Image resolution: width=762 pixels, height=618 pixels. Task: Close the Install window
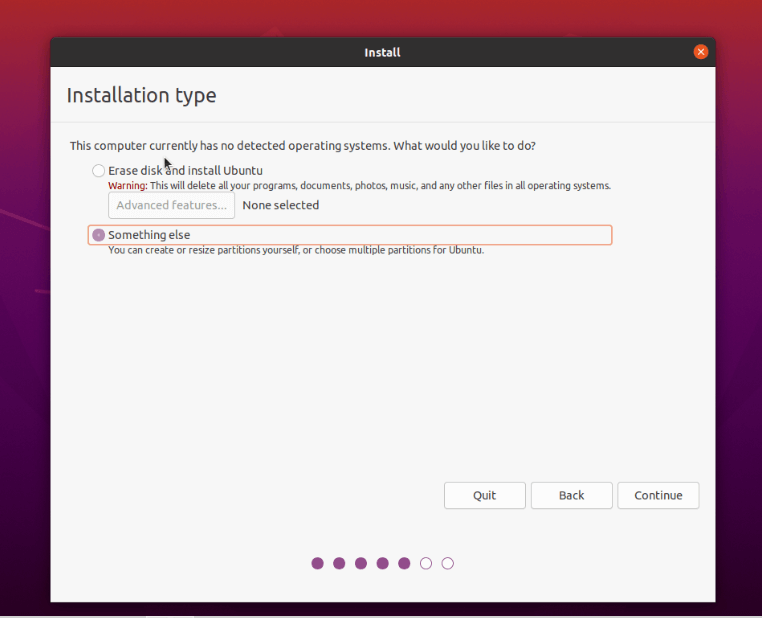[x=700, y=52]
